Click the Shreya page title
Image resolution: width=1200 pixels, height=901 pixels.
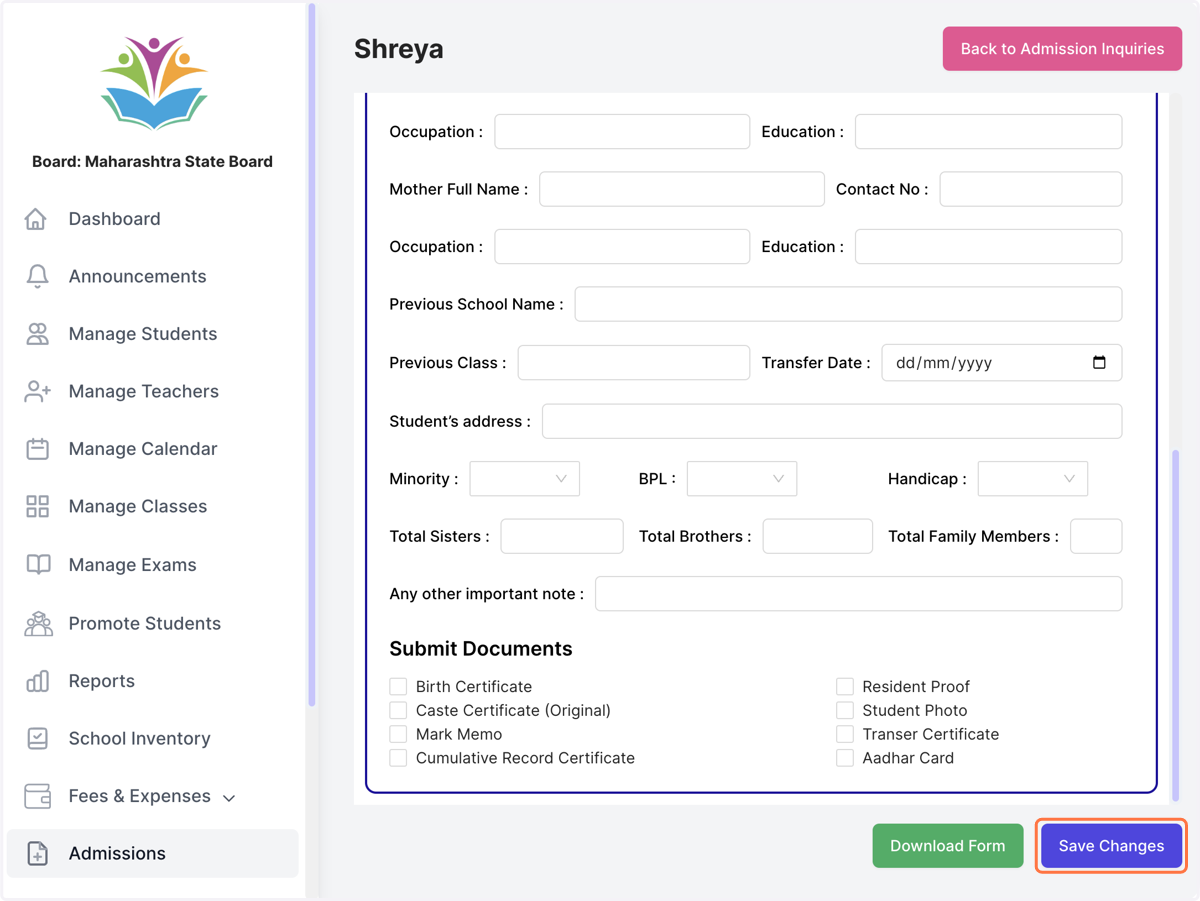(x=399, y=49)
